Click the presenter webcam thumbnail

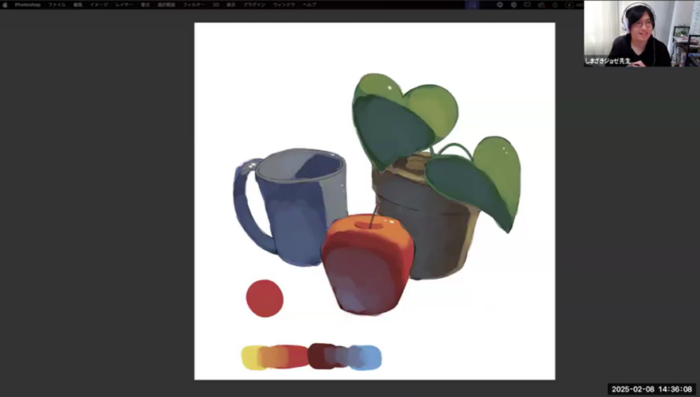click(642, 33)
